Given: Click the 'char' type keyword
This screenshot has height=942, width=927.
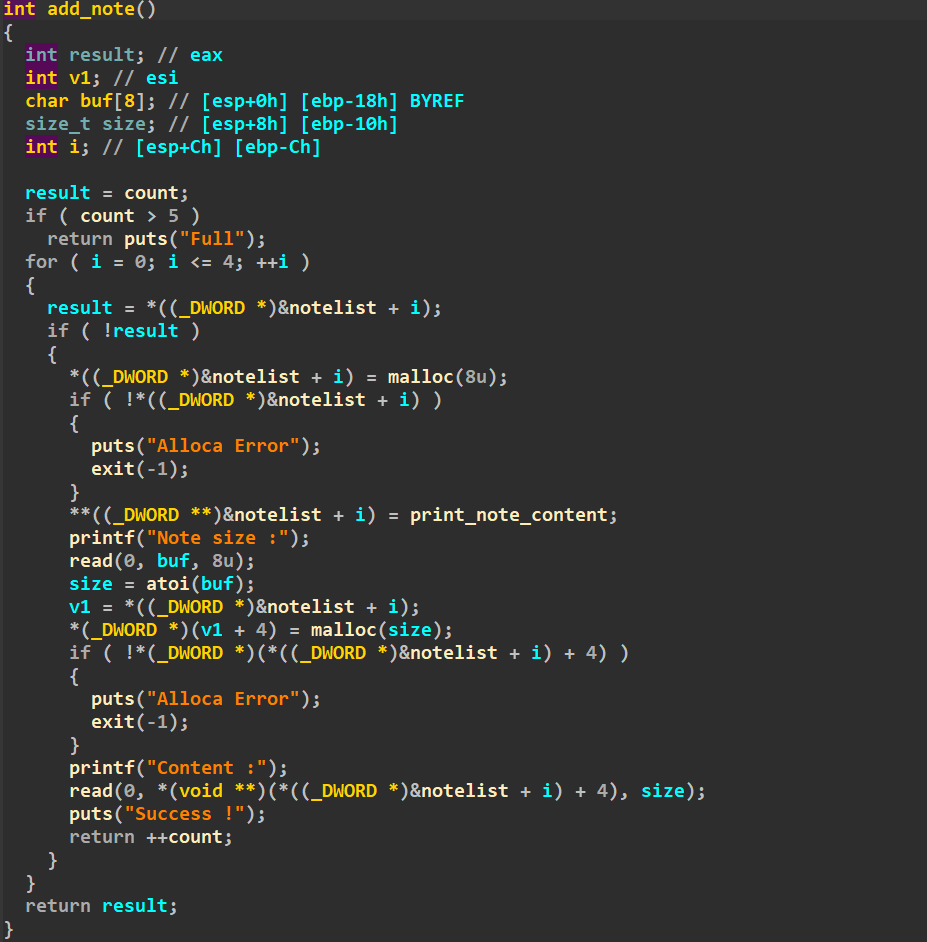Looking at the screenshot, I should [47, 101].
